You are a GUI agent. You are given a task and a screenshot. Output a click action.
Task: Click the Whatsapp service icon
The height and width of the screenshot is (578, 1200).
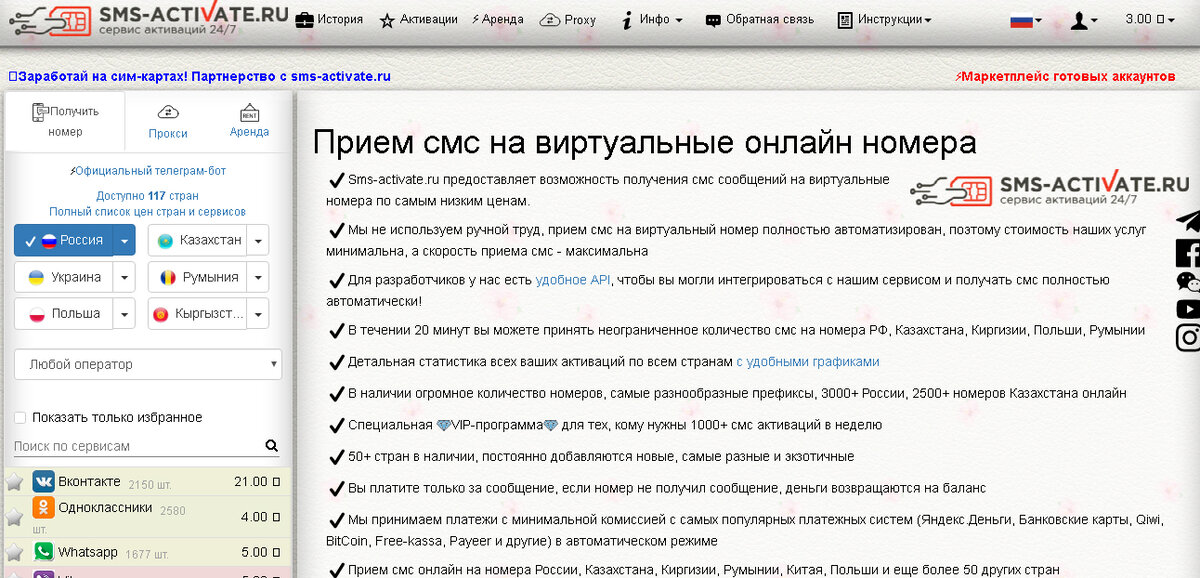(x=43, y=551)
